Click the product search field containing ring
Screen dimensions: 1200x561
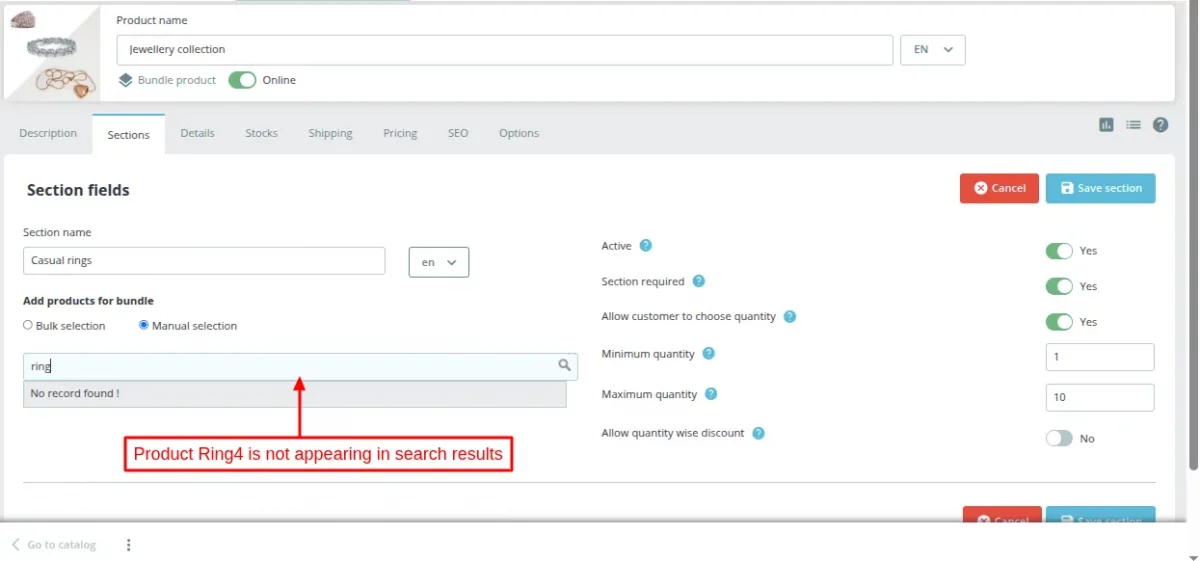click(x=300, y=366)
